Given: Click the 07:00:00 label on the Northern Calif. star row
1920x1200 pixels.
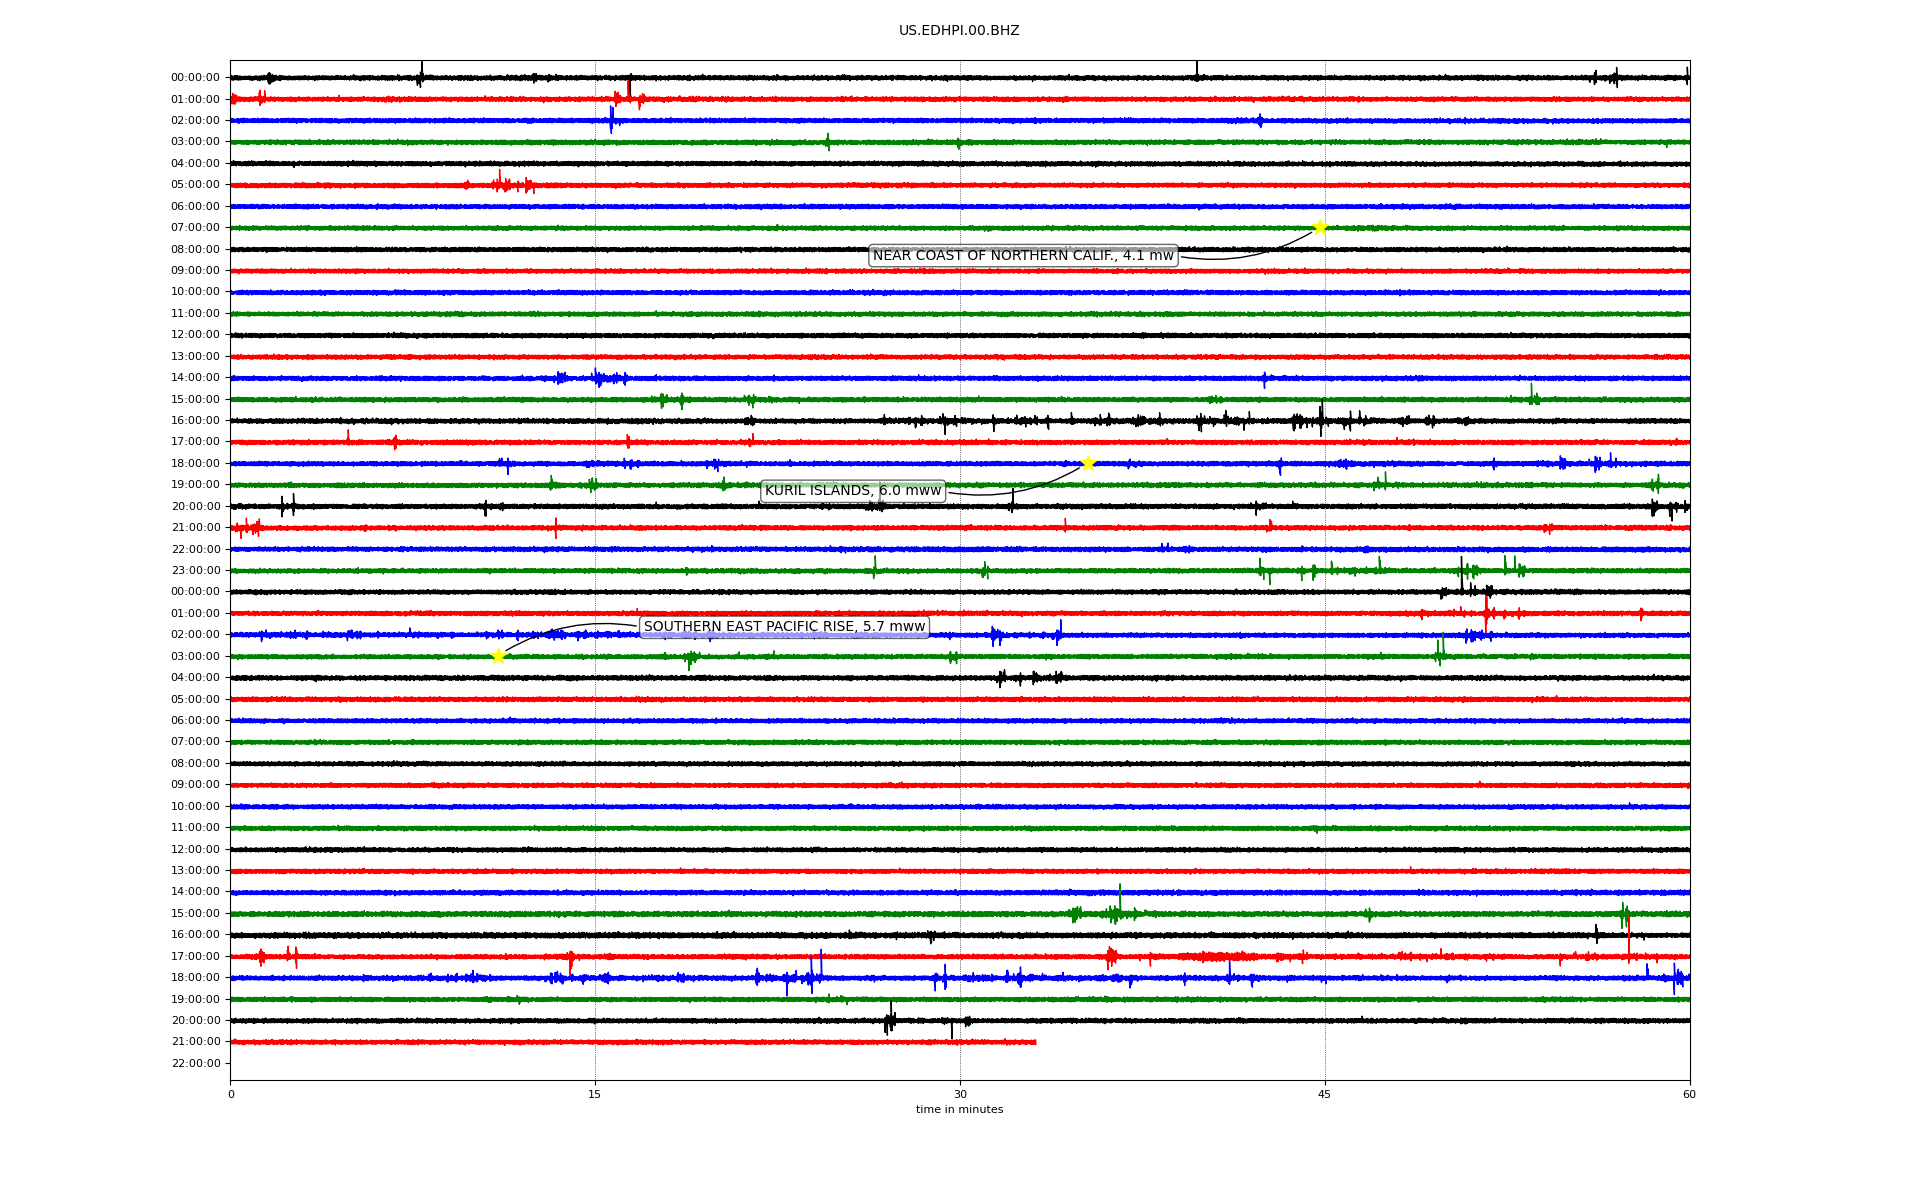Looking at the screenshot, I should click(195, 228).
